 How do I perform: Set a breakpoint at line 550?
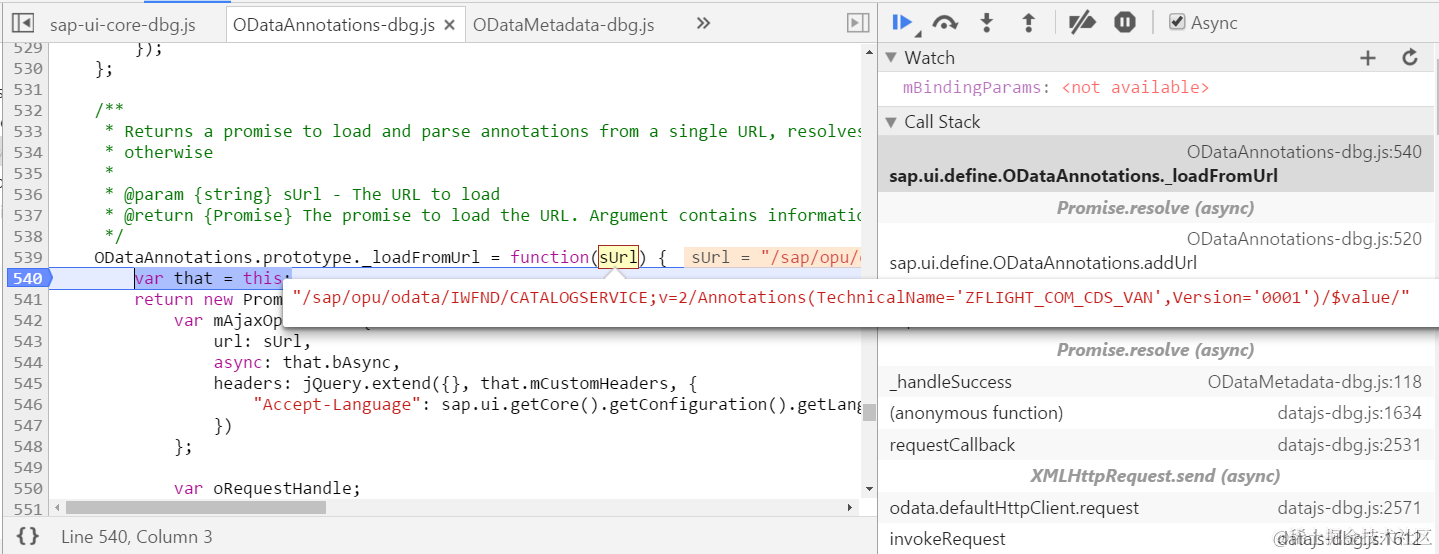28,488
